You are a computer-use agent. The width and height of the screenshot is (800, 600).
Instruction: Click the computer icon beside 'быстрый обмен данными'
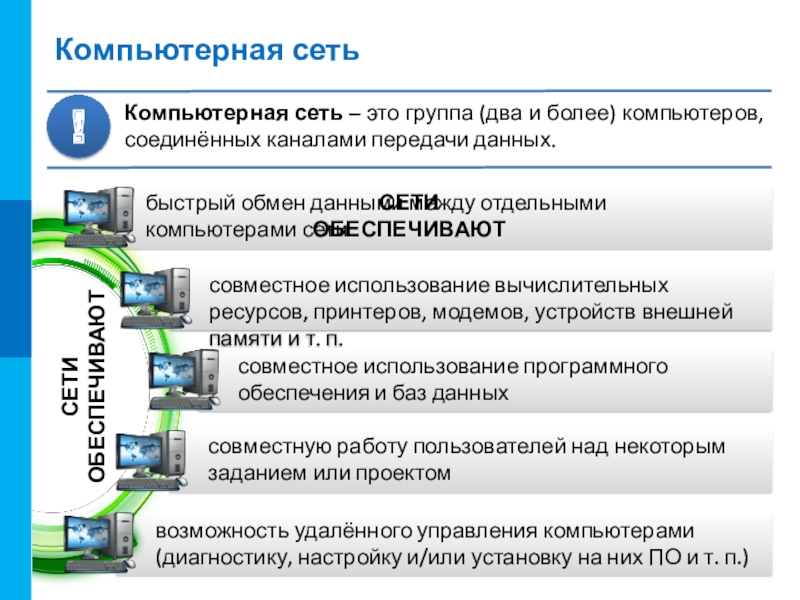click(x=99, y=216)
